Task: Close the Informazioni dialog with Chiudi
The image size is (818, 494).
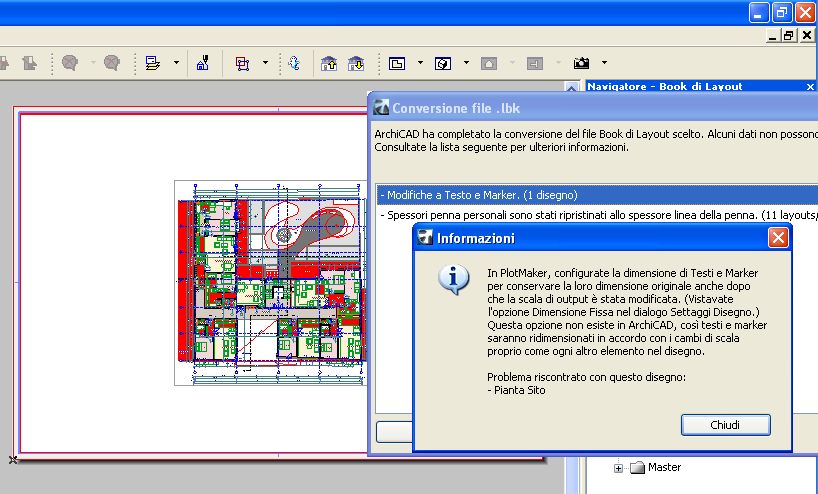Action: (x=725, y=425)
